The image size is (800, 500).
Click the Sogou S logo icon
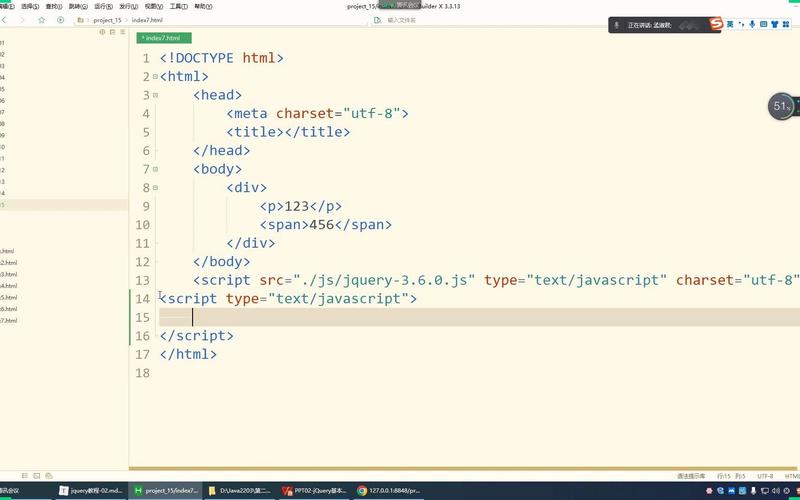click(x=716, y=23)
